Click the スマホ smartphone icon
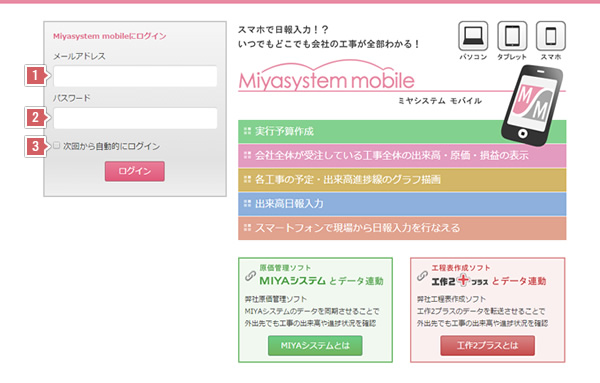 (x=551, y=36)
